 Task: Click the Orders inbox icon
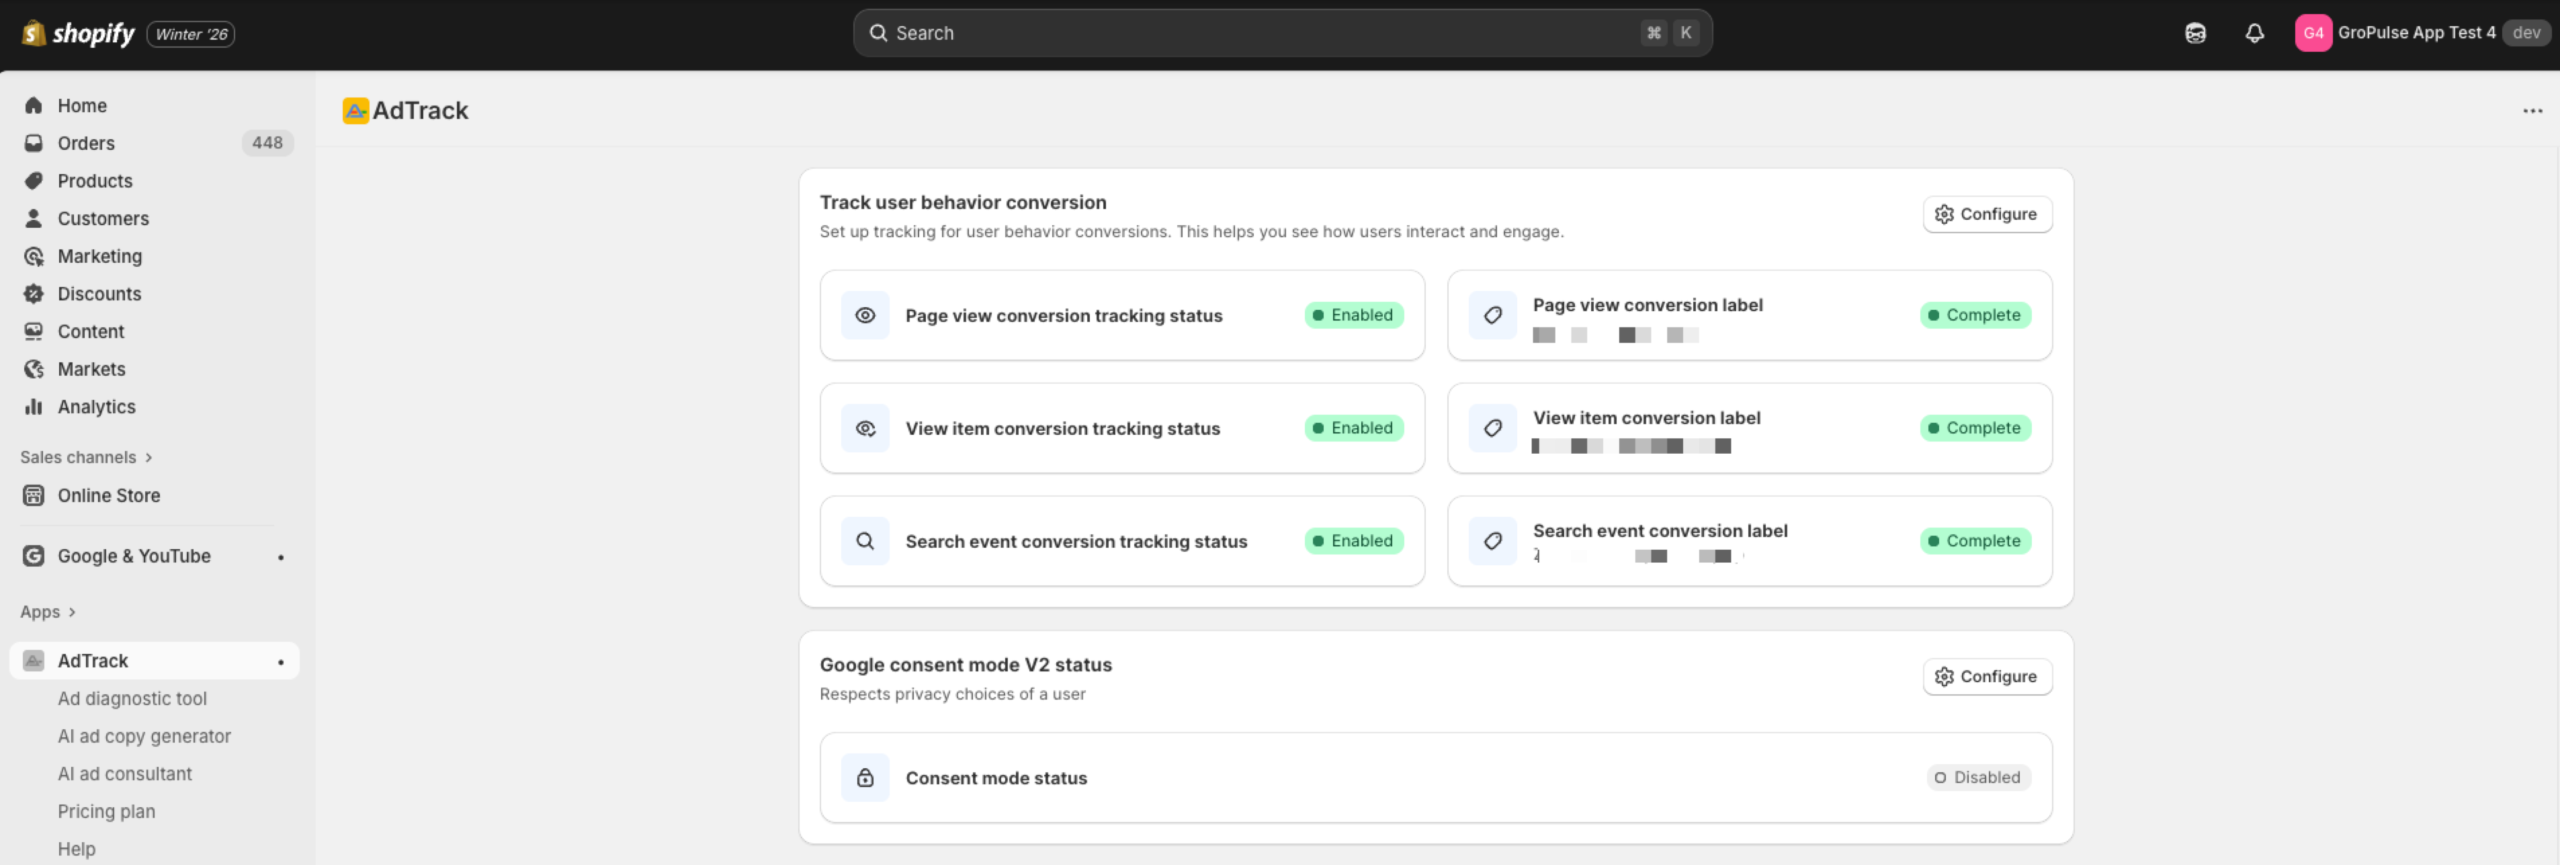pyautogui.click(x=34, y=143)
